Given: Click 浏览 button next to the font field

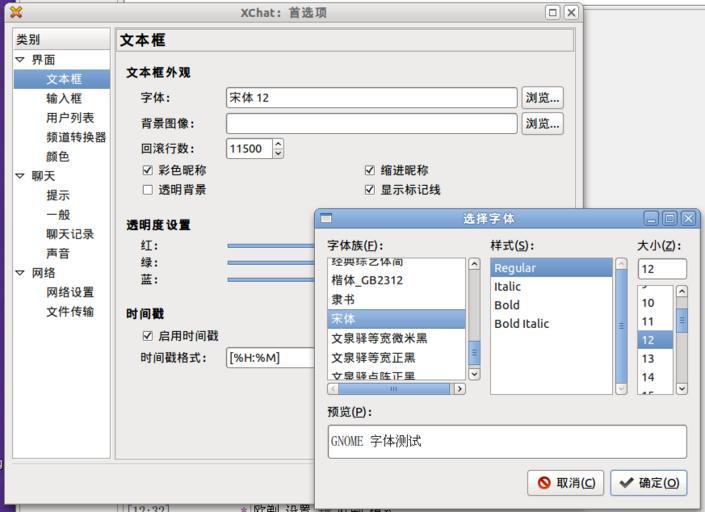Looking at the screenshot, I should click(542, 98).
